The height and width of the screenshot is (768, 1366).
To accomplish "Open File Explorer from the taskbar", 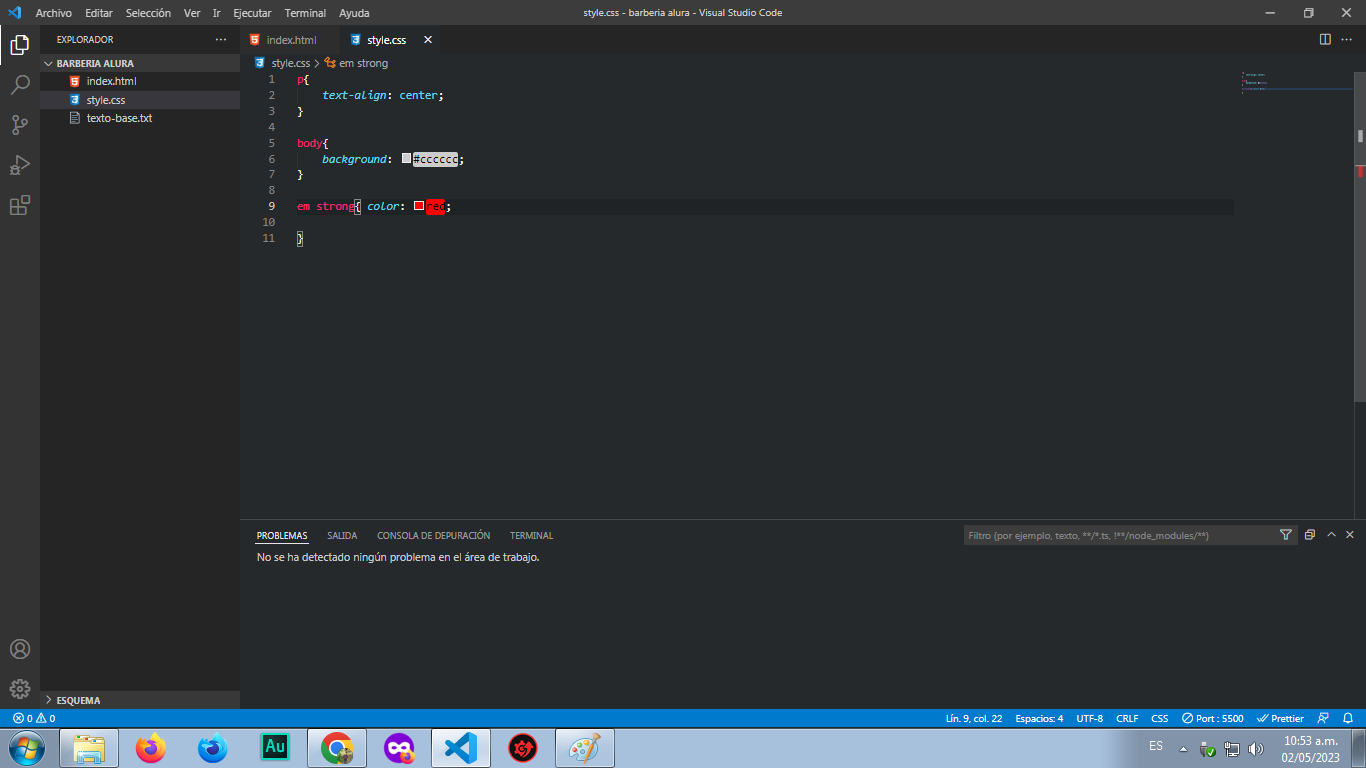I will (x=89, y=747).
